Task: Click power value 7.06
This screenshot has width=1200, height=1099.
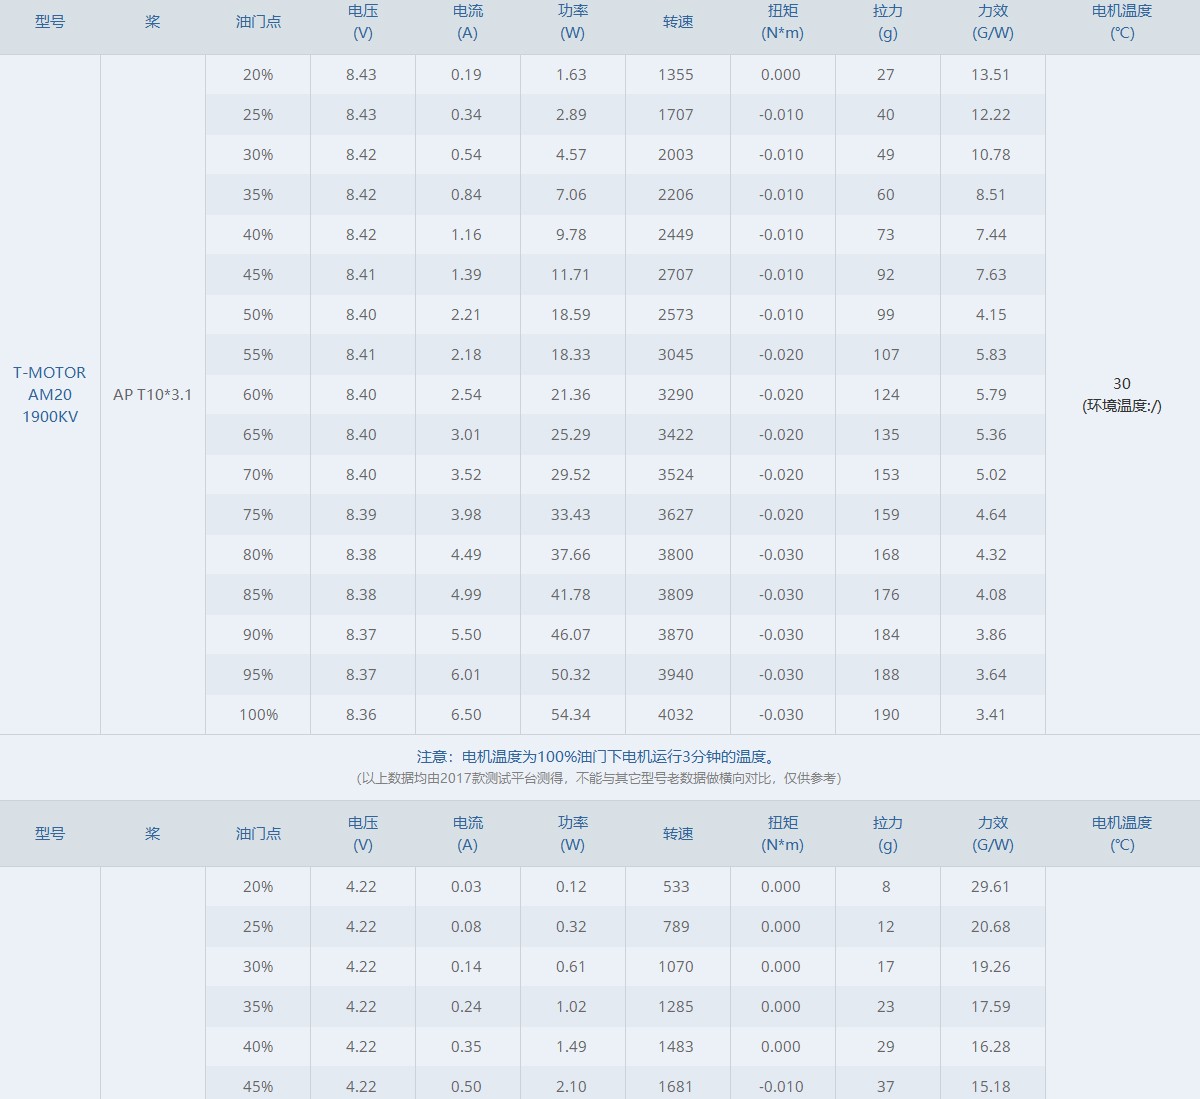Action: tap(571, 194)
